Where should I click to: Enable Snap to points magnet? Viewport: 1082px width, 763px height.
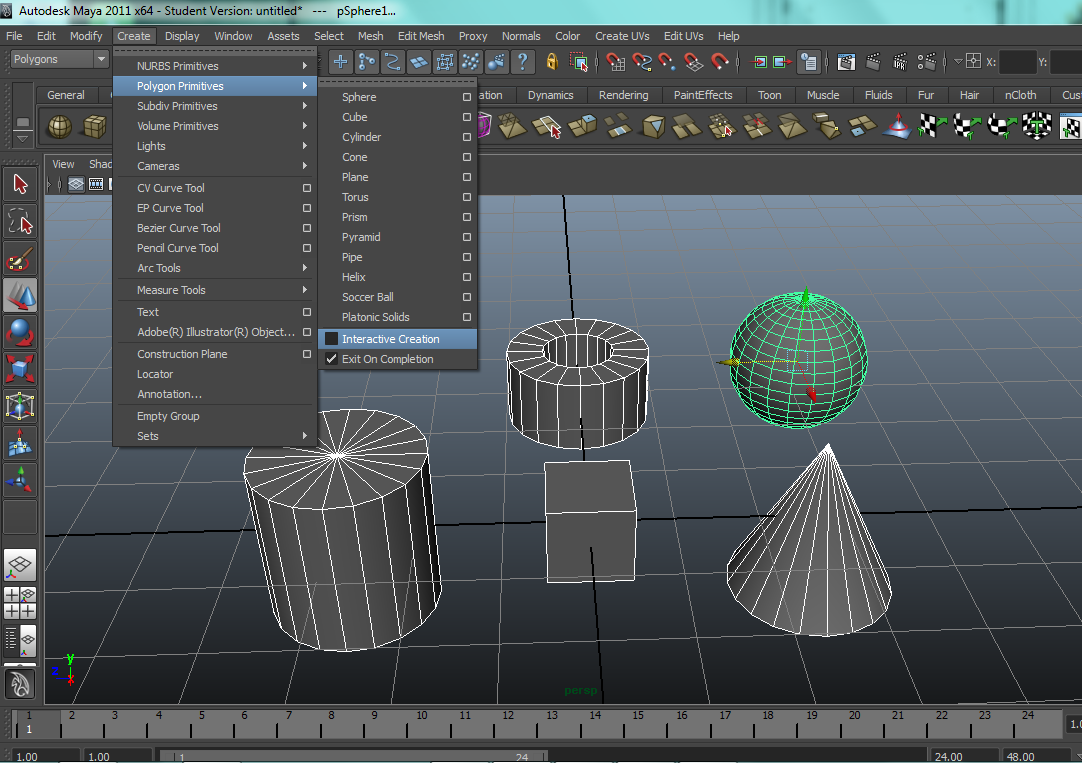click(x=667, y=62)
